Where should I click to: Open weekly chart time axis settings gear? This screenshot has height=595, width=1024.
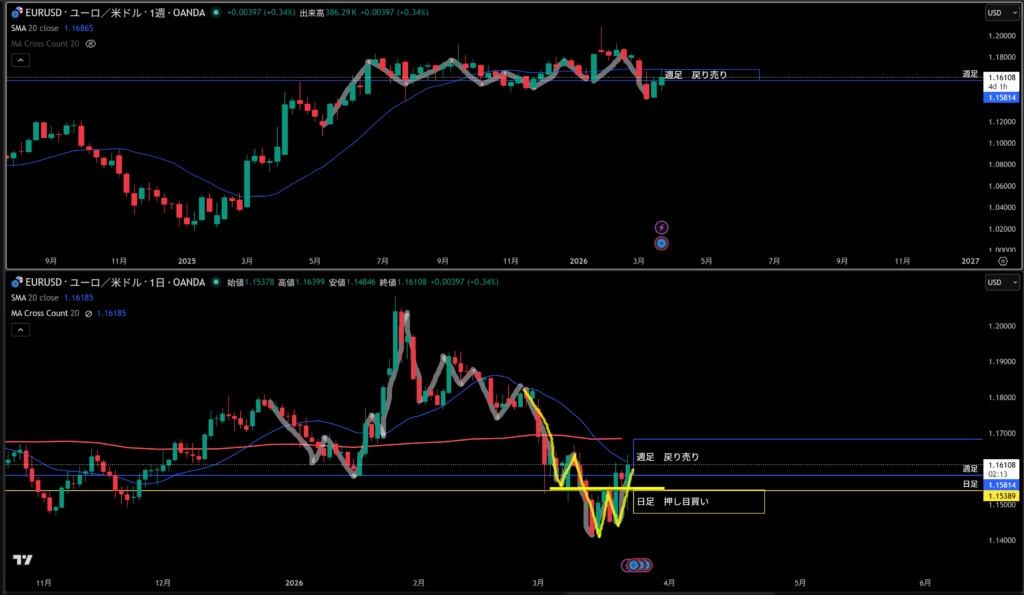(x=1001, y=258)
